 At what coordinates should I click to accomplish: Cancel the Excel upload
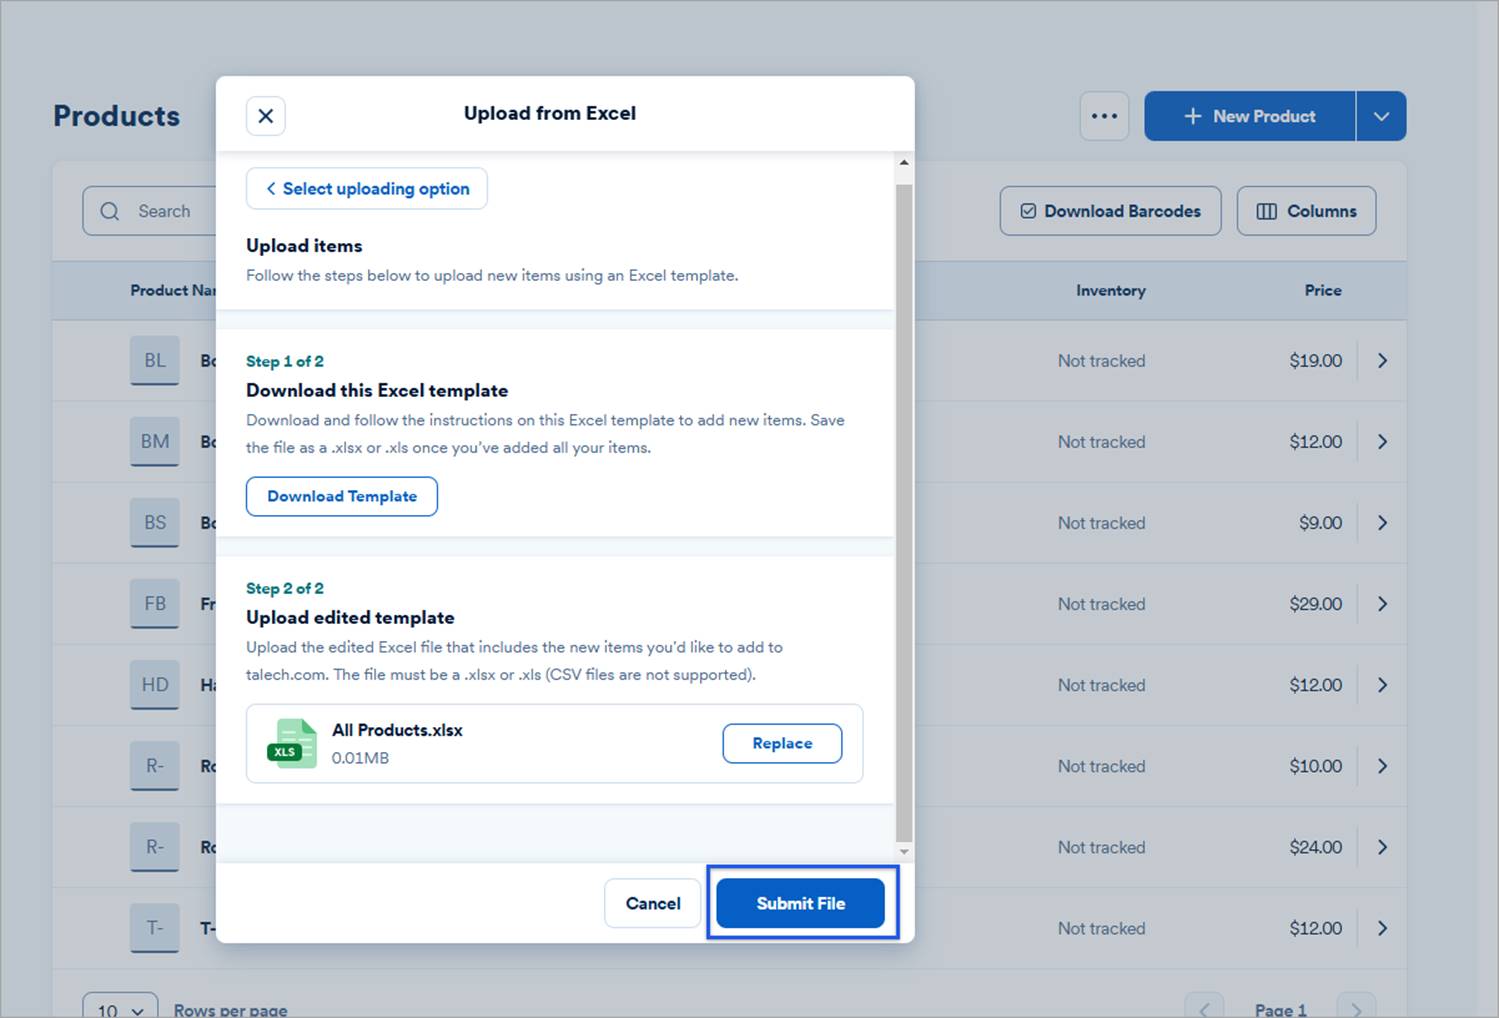point(652,903)
